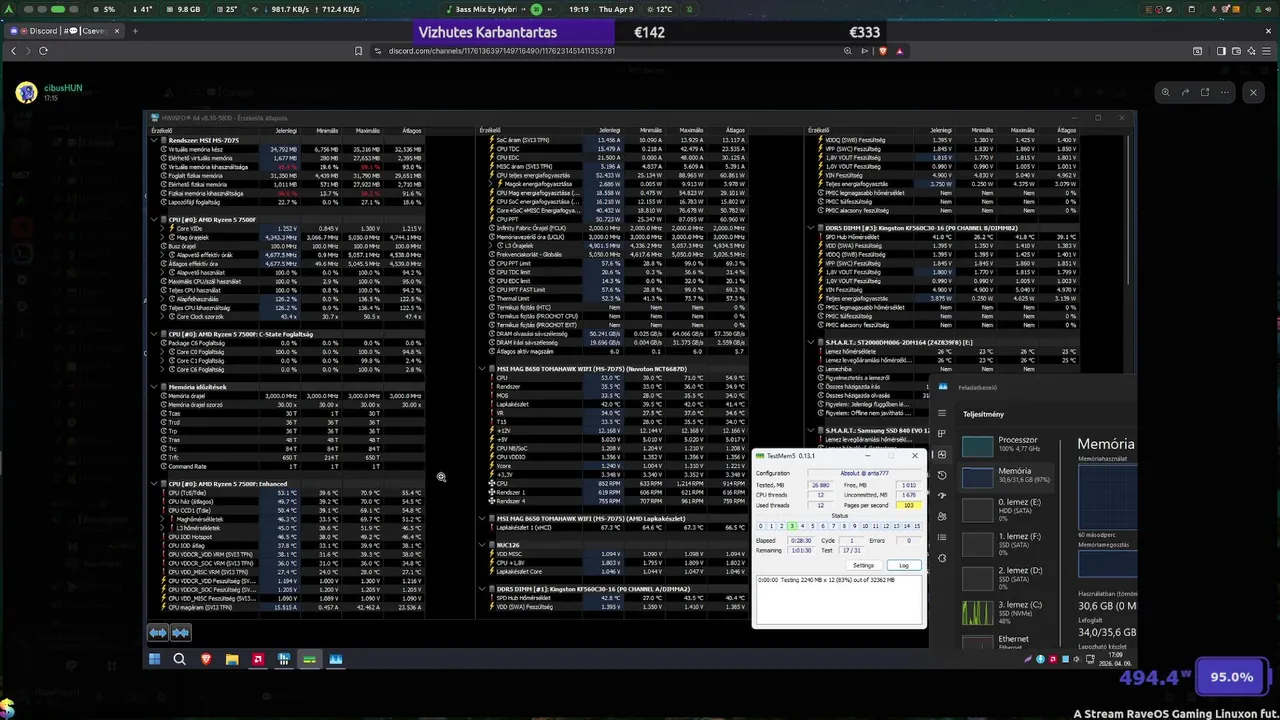
Task: Go back with the browser back arrow
Action: [x=13, y=51]
